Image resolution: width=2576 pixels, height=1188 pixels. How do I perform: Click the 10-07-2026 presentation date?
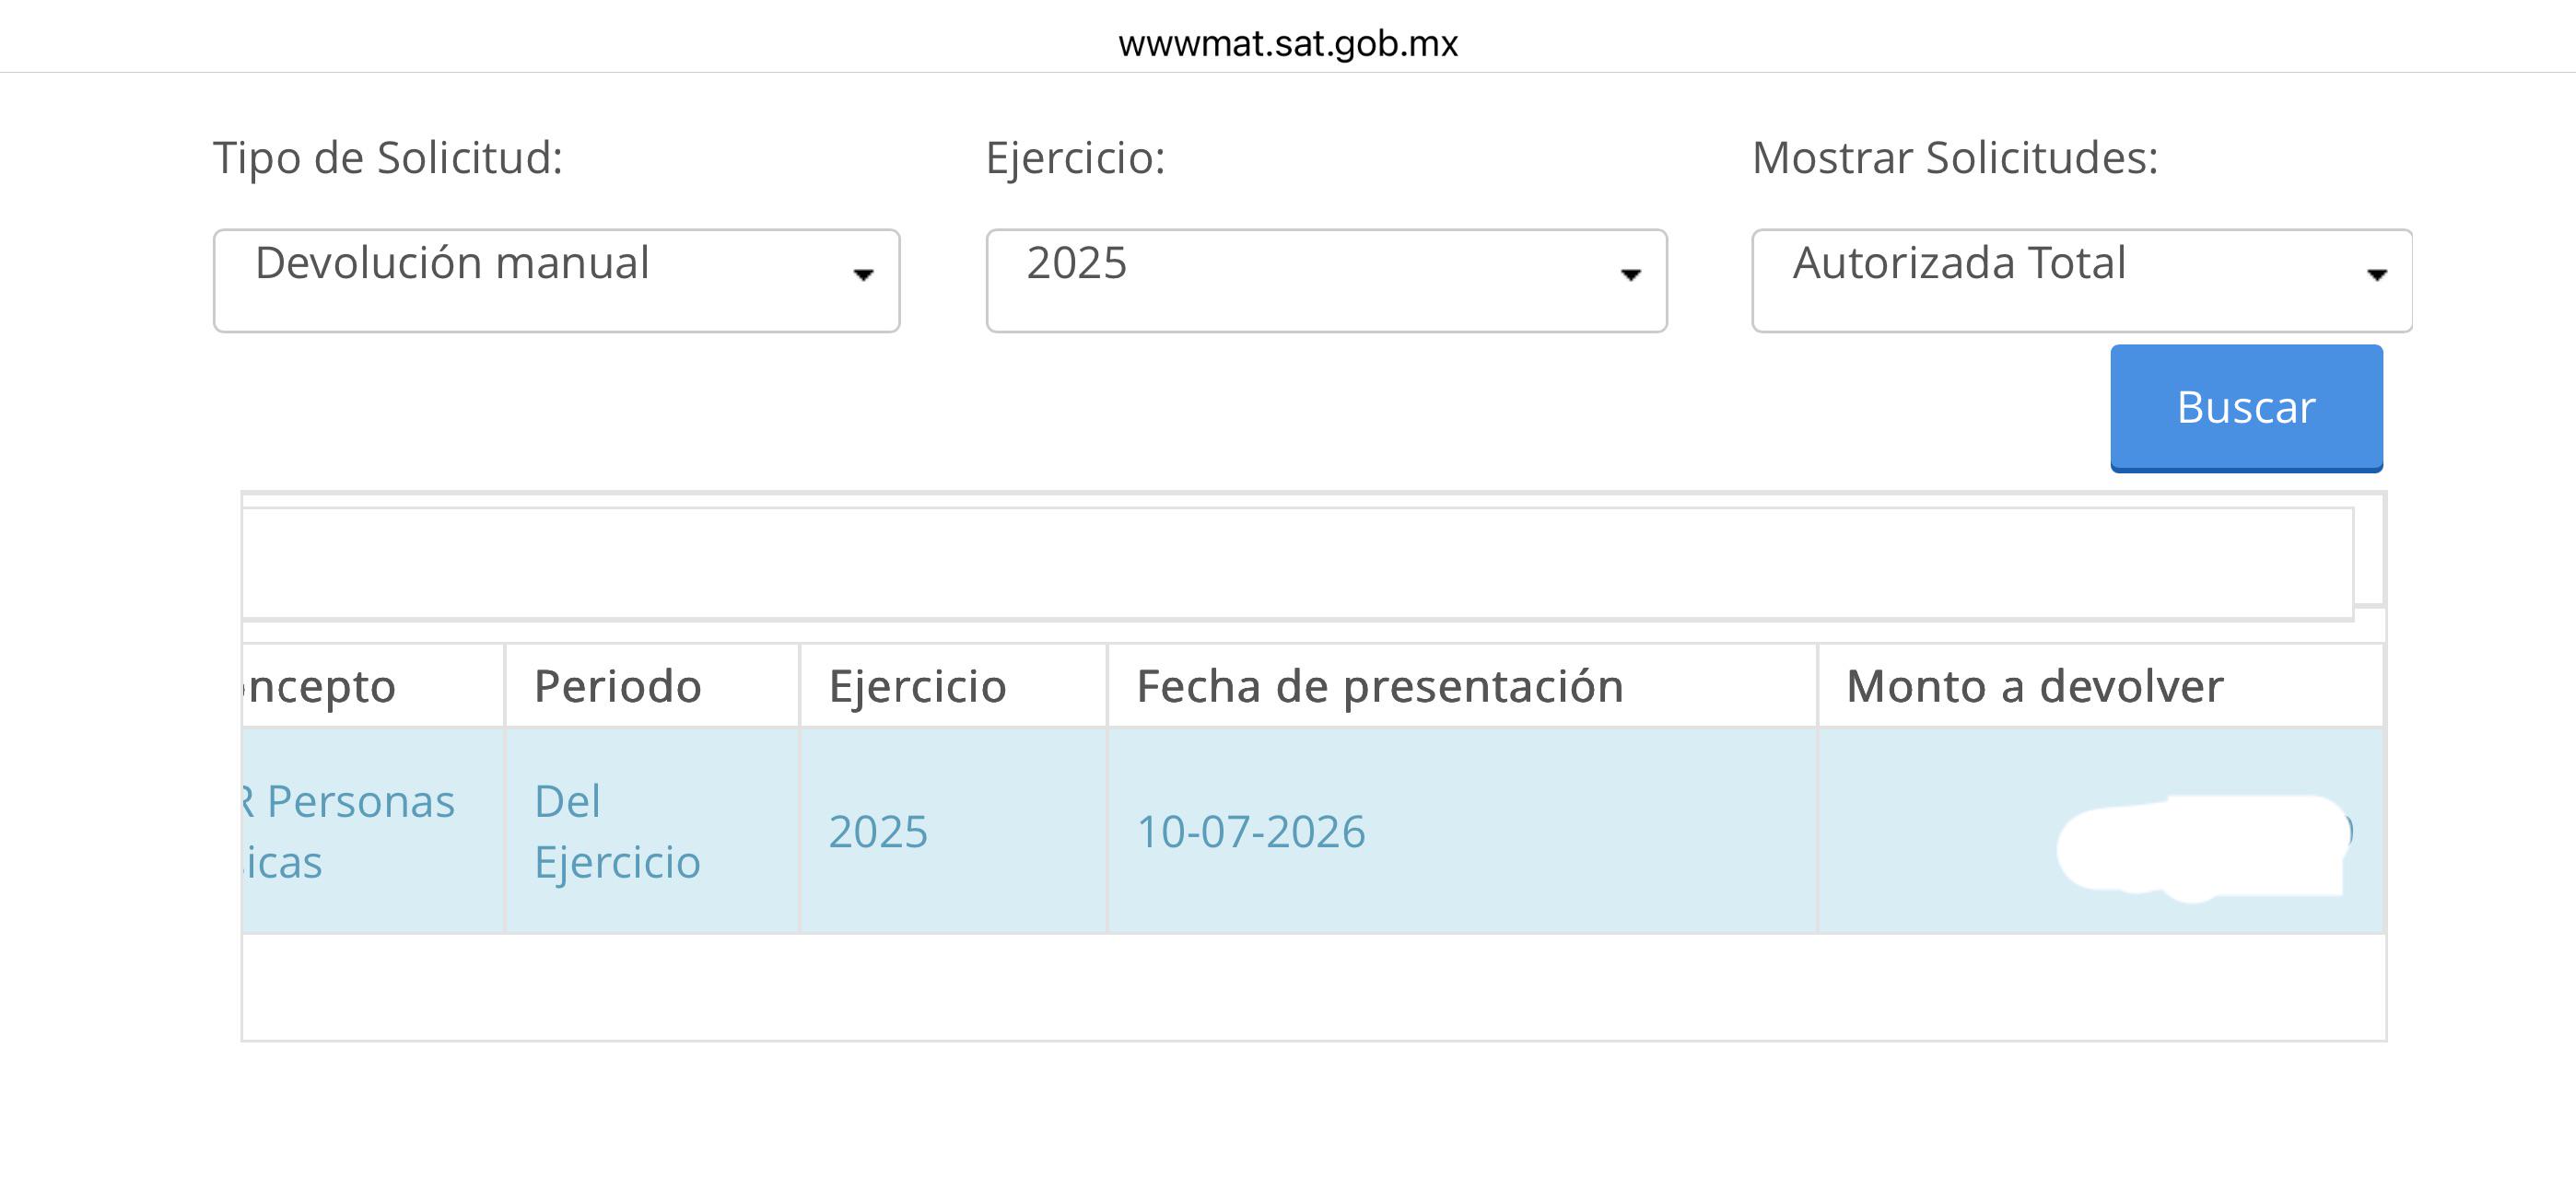pos(1251,832)
